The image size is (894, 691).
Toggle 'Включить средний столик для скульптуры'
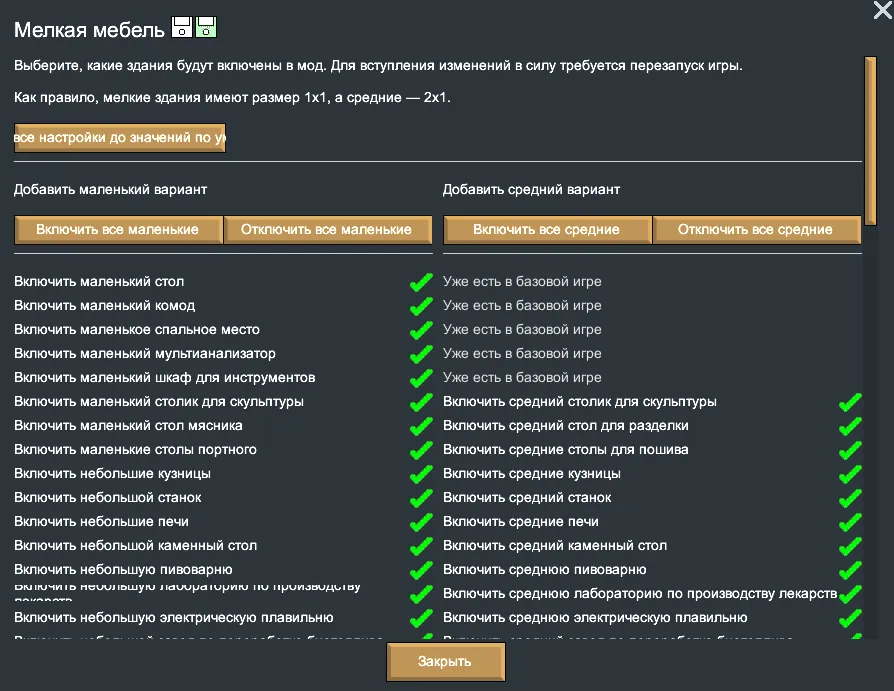point(850,402)
